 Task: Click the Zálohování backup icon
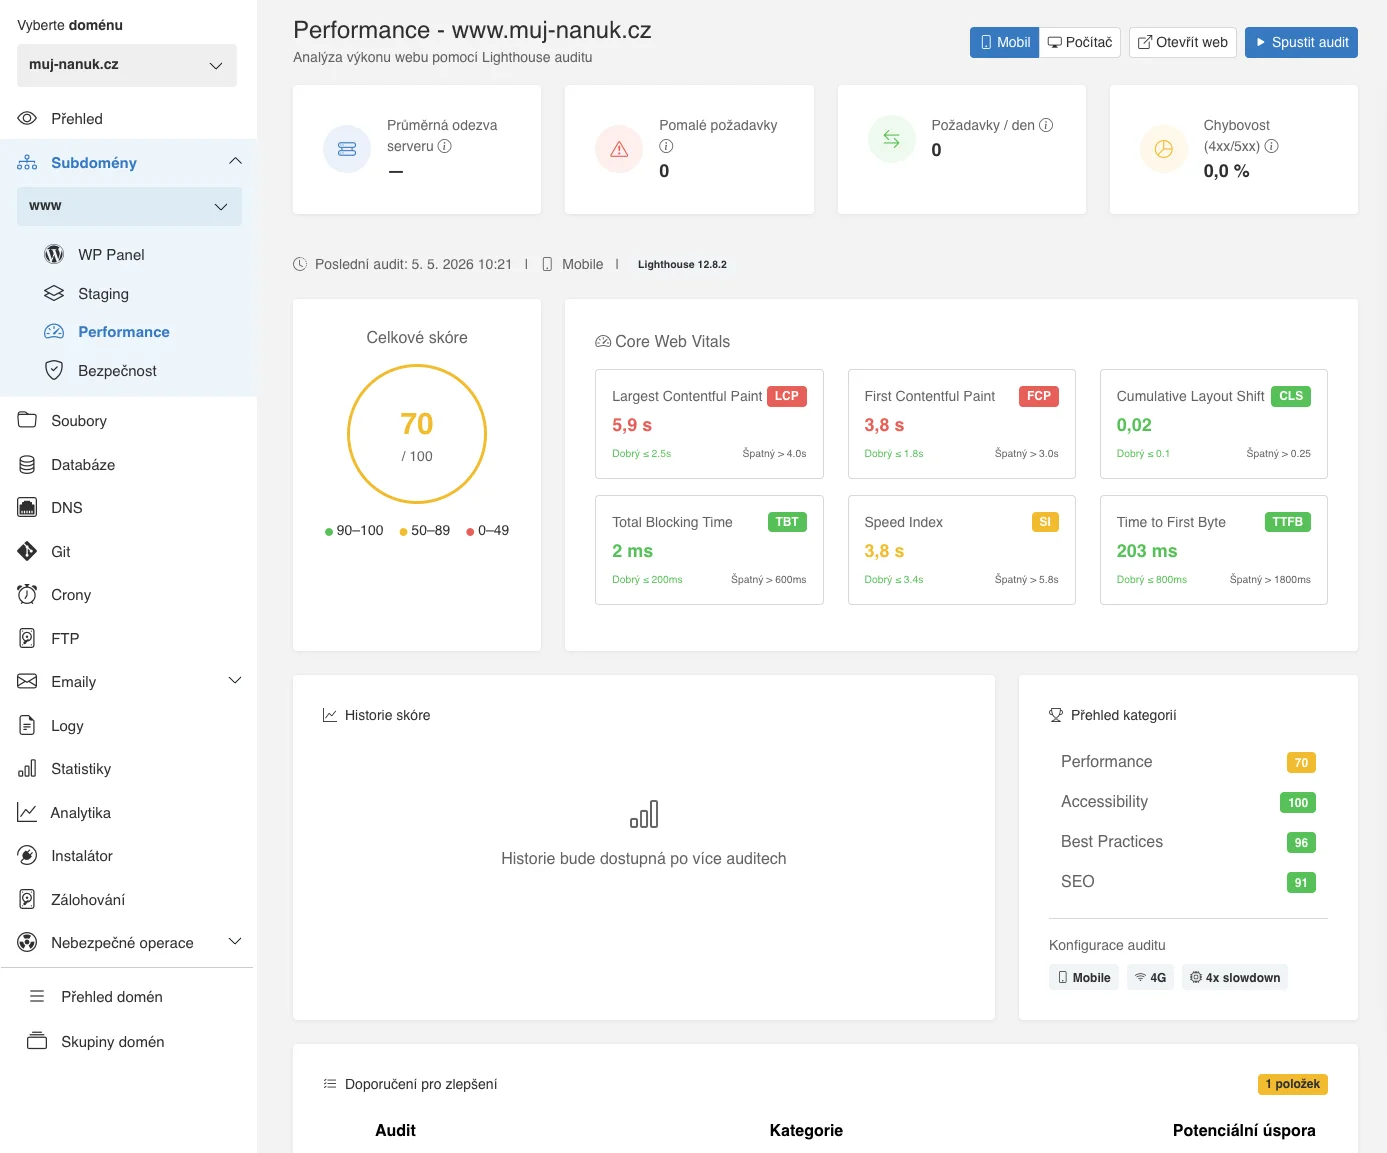(x=27, y=900)
